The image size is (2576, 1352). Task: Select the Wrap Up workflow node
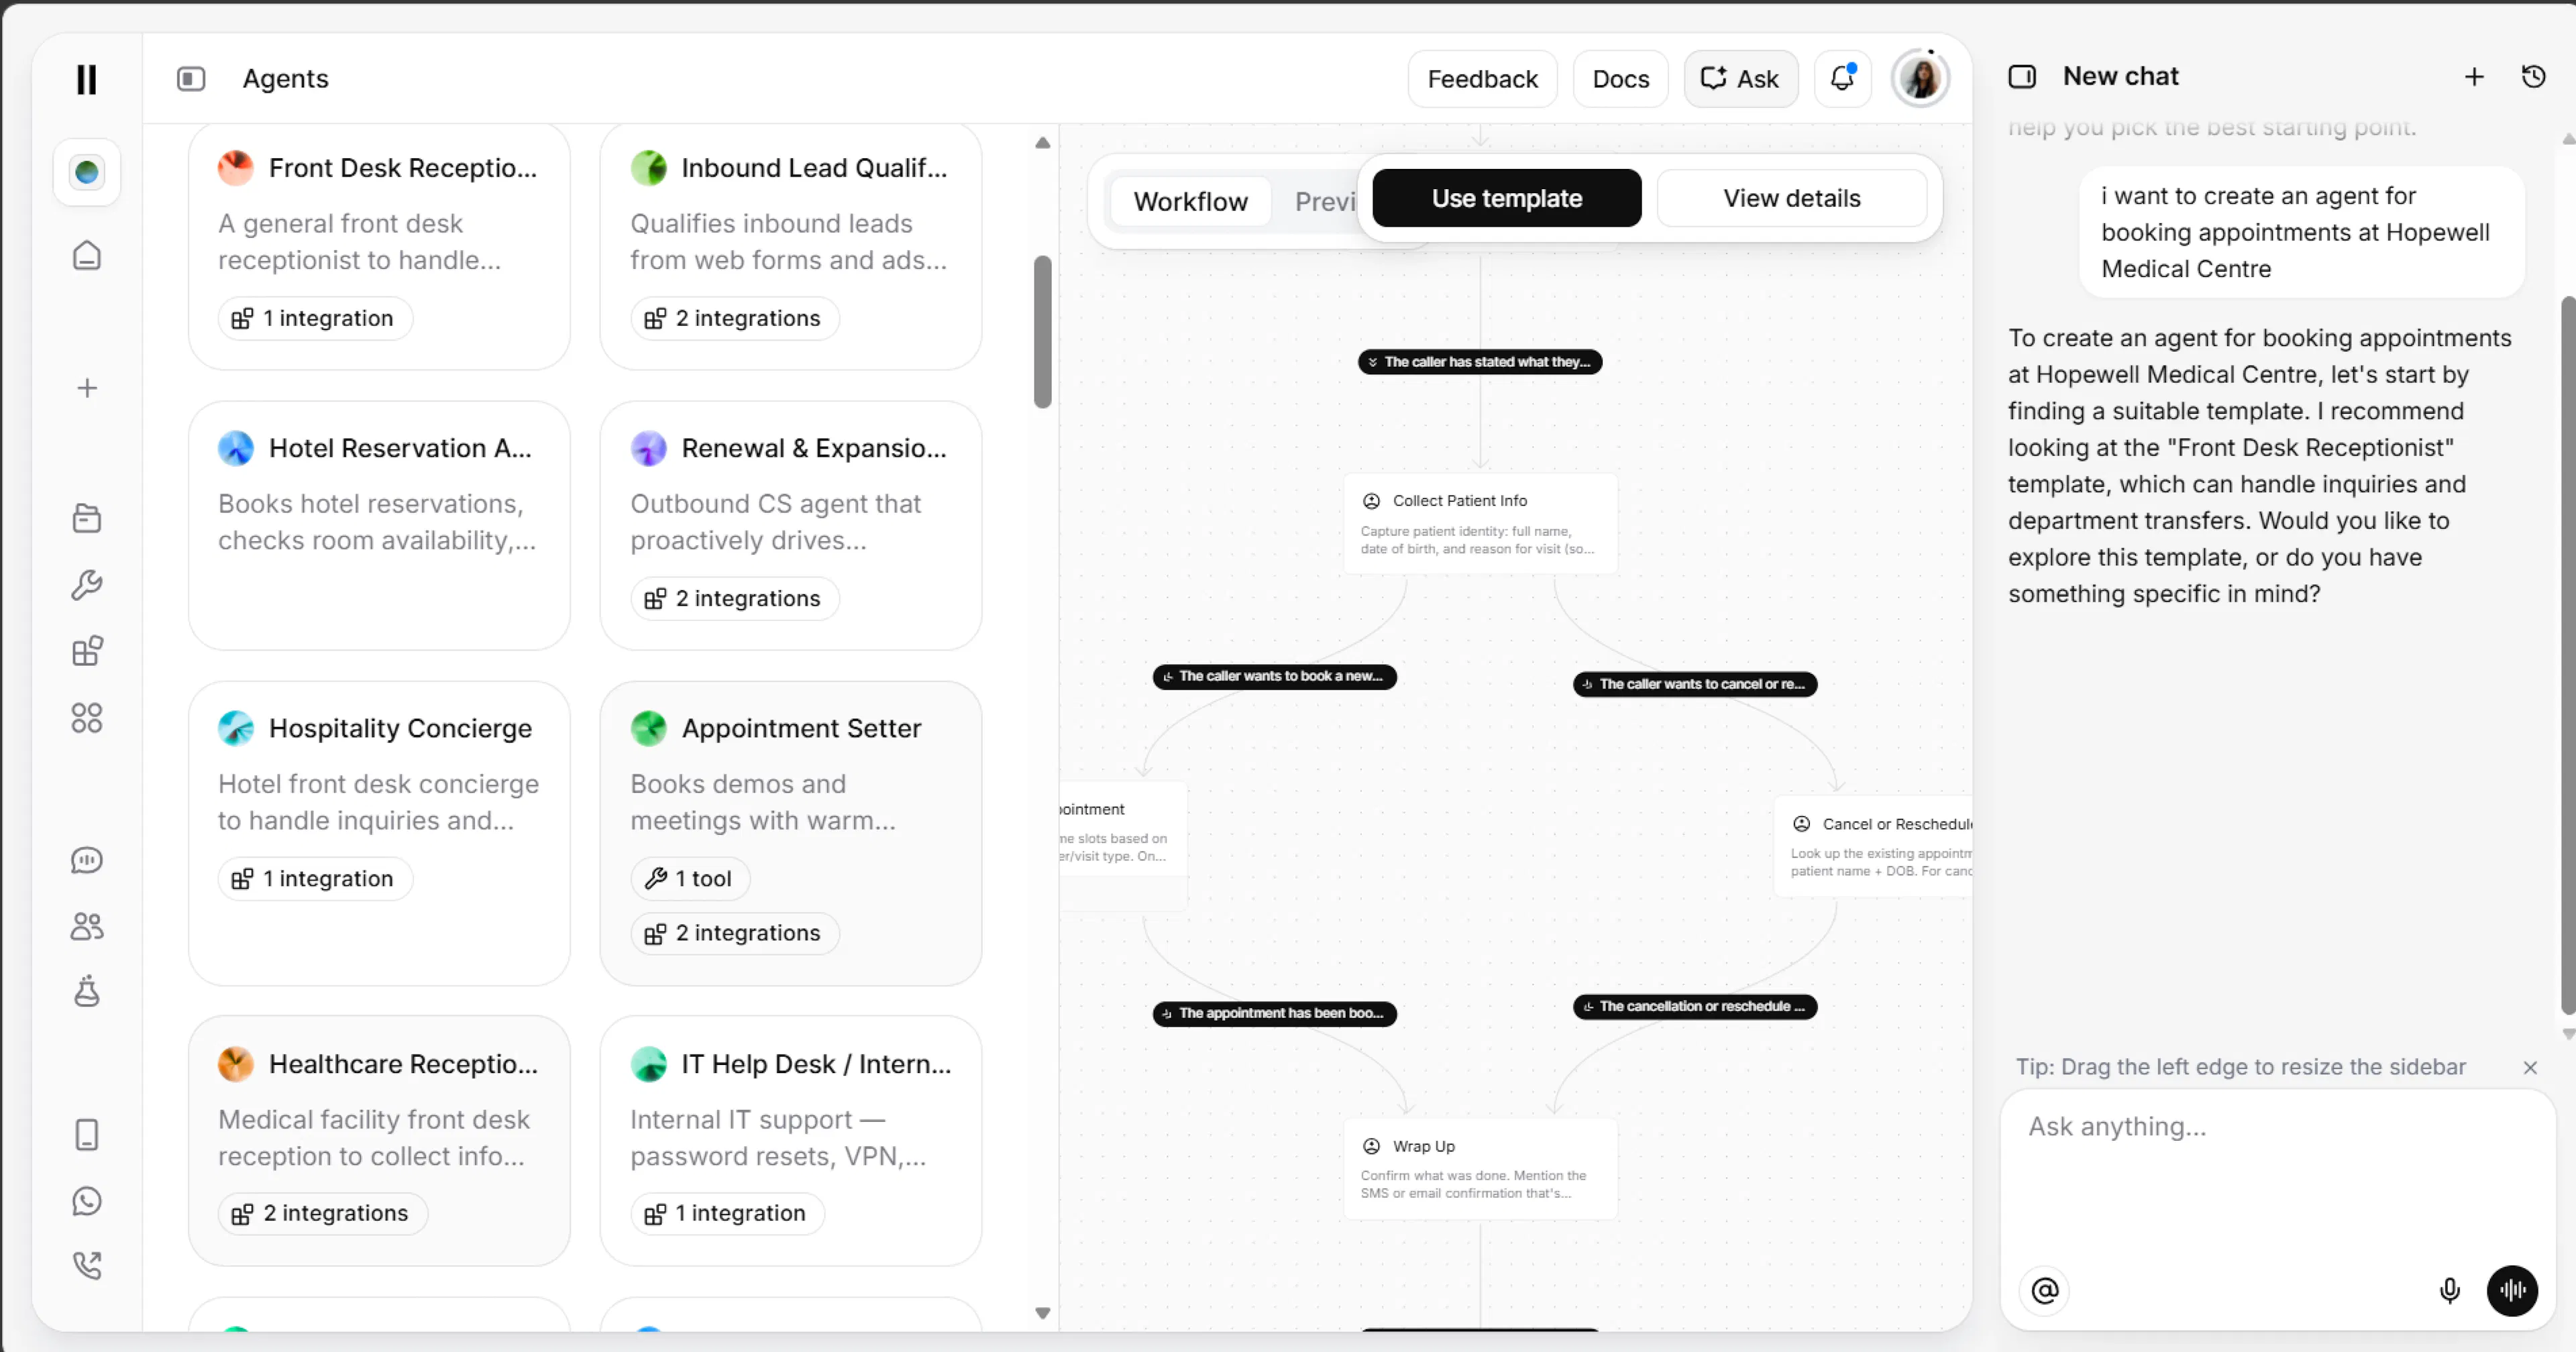tap(1480, 1169)
